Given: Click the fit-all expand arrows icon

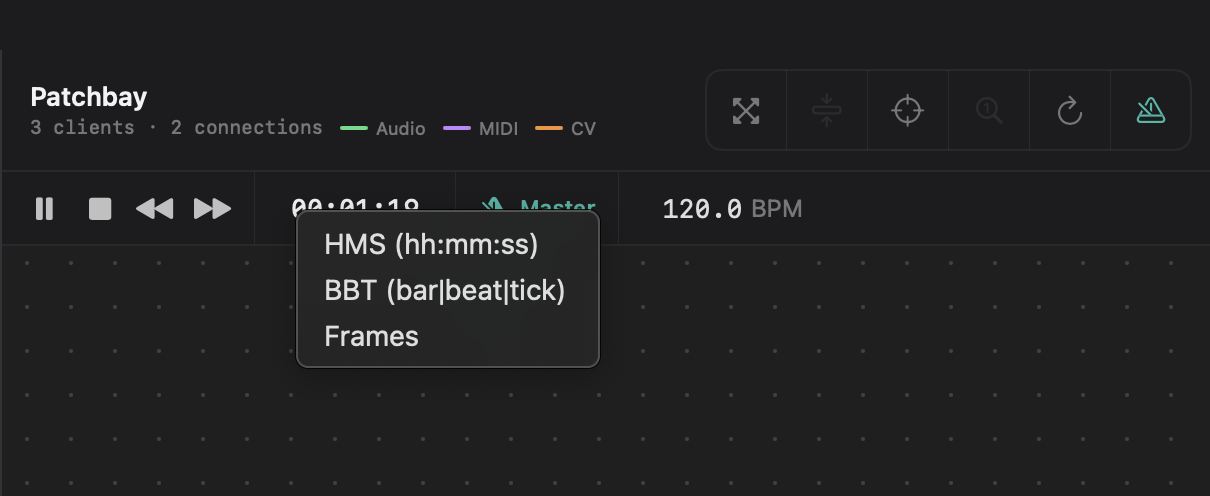Looking at the screenshot, I should coord(746,110).
